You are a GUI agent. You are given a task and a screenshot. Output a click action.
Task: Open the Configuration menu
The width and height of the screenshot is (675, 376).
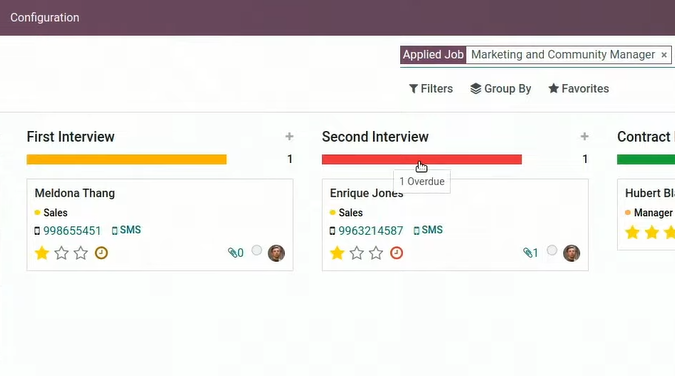[x=45, y=18]
